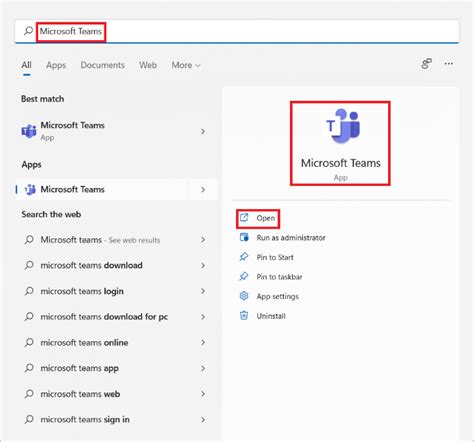
Task: Click the Pin to taskbar pin icon
Action: pos(244,277)
